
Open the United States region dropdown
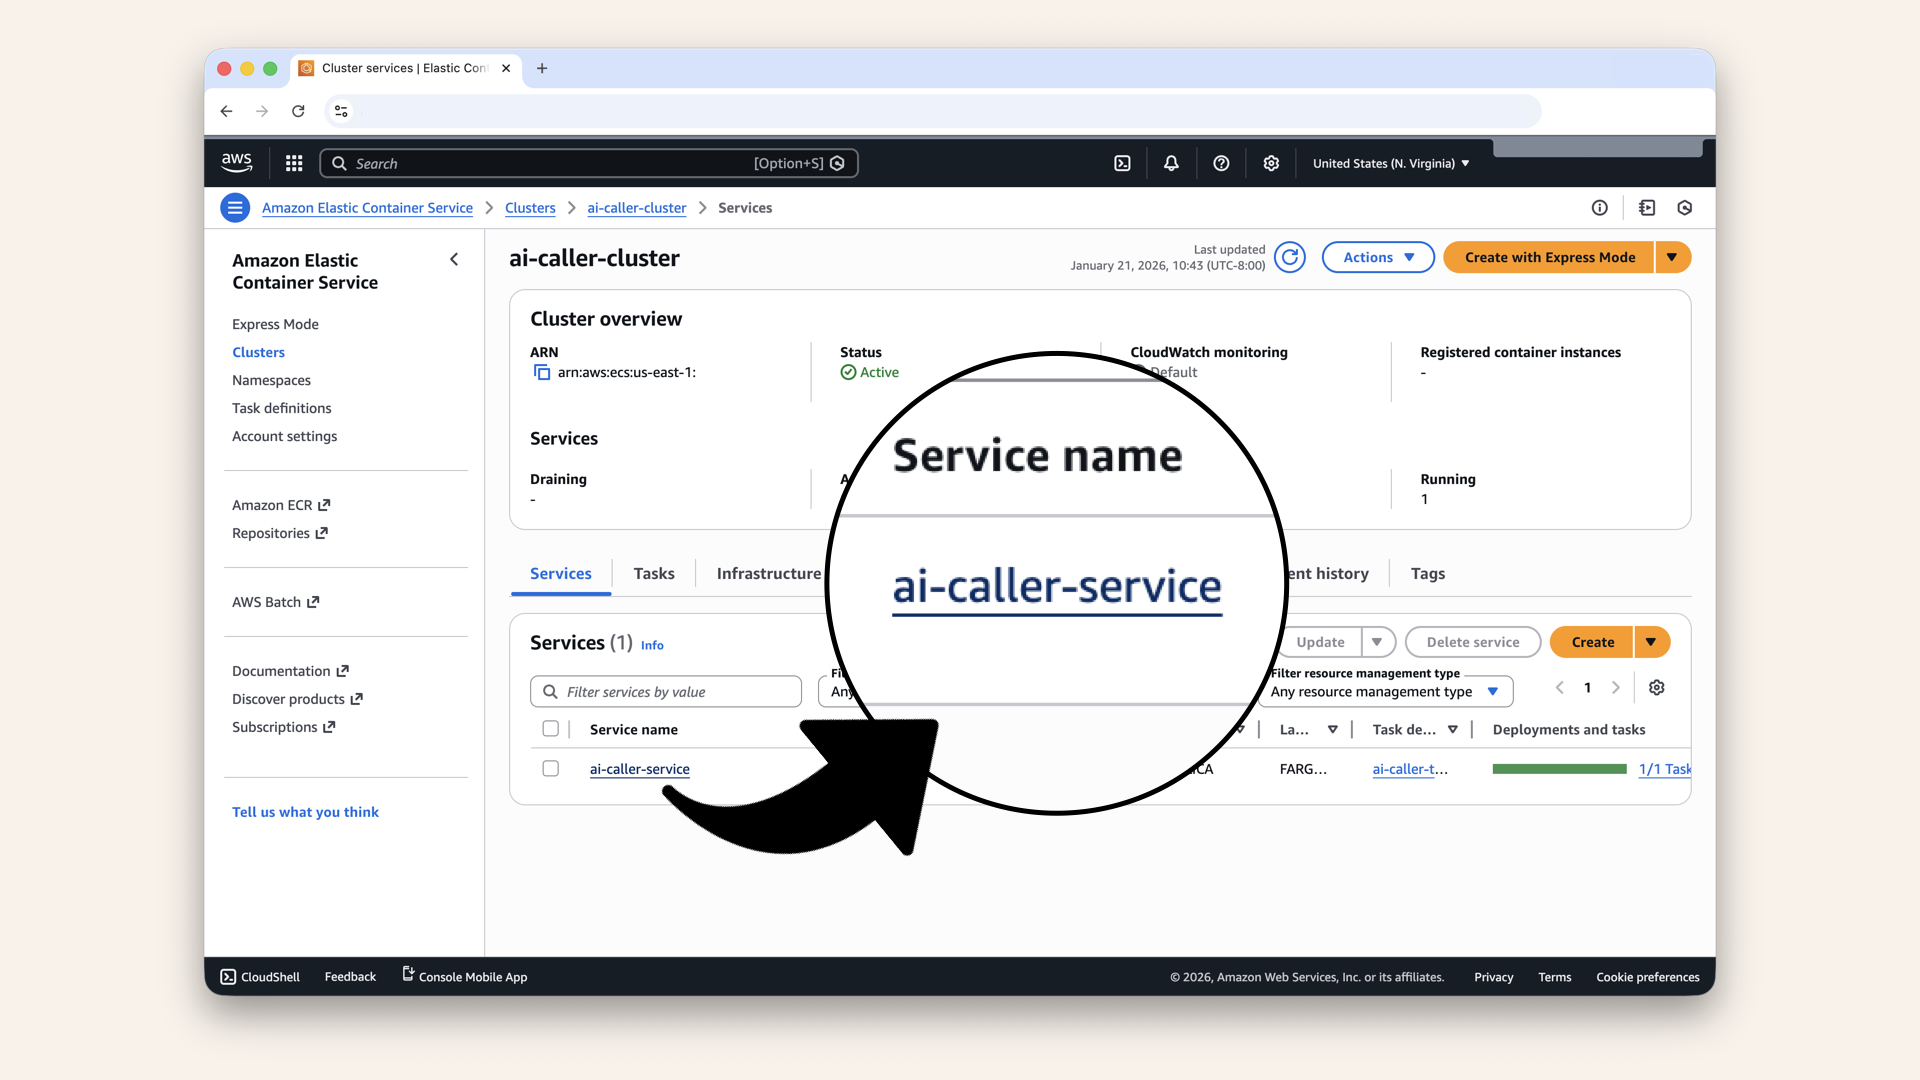[1389, 163]
